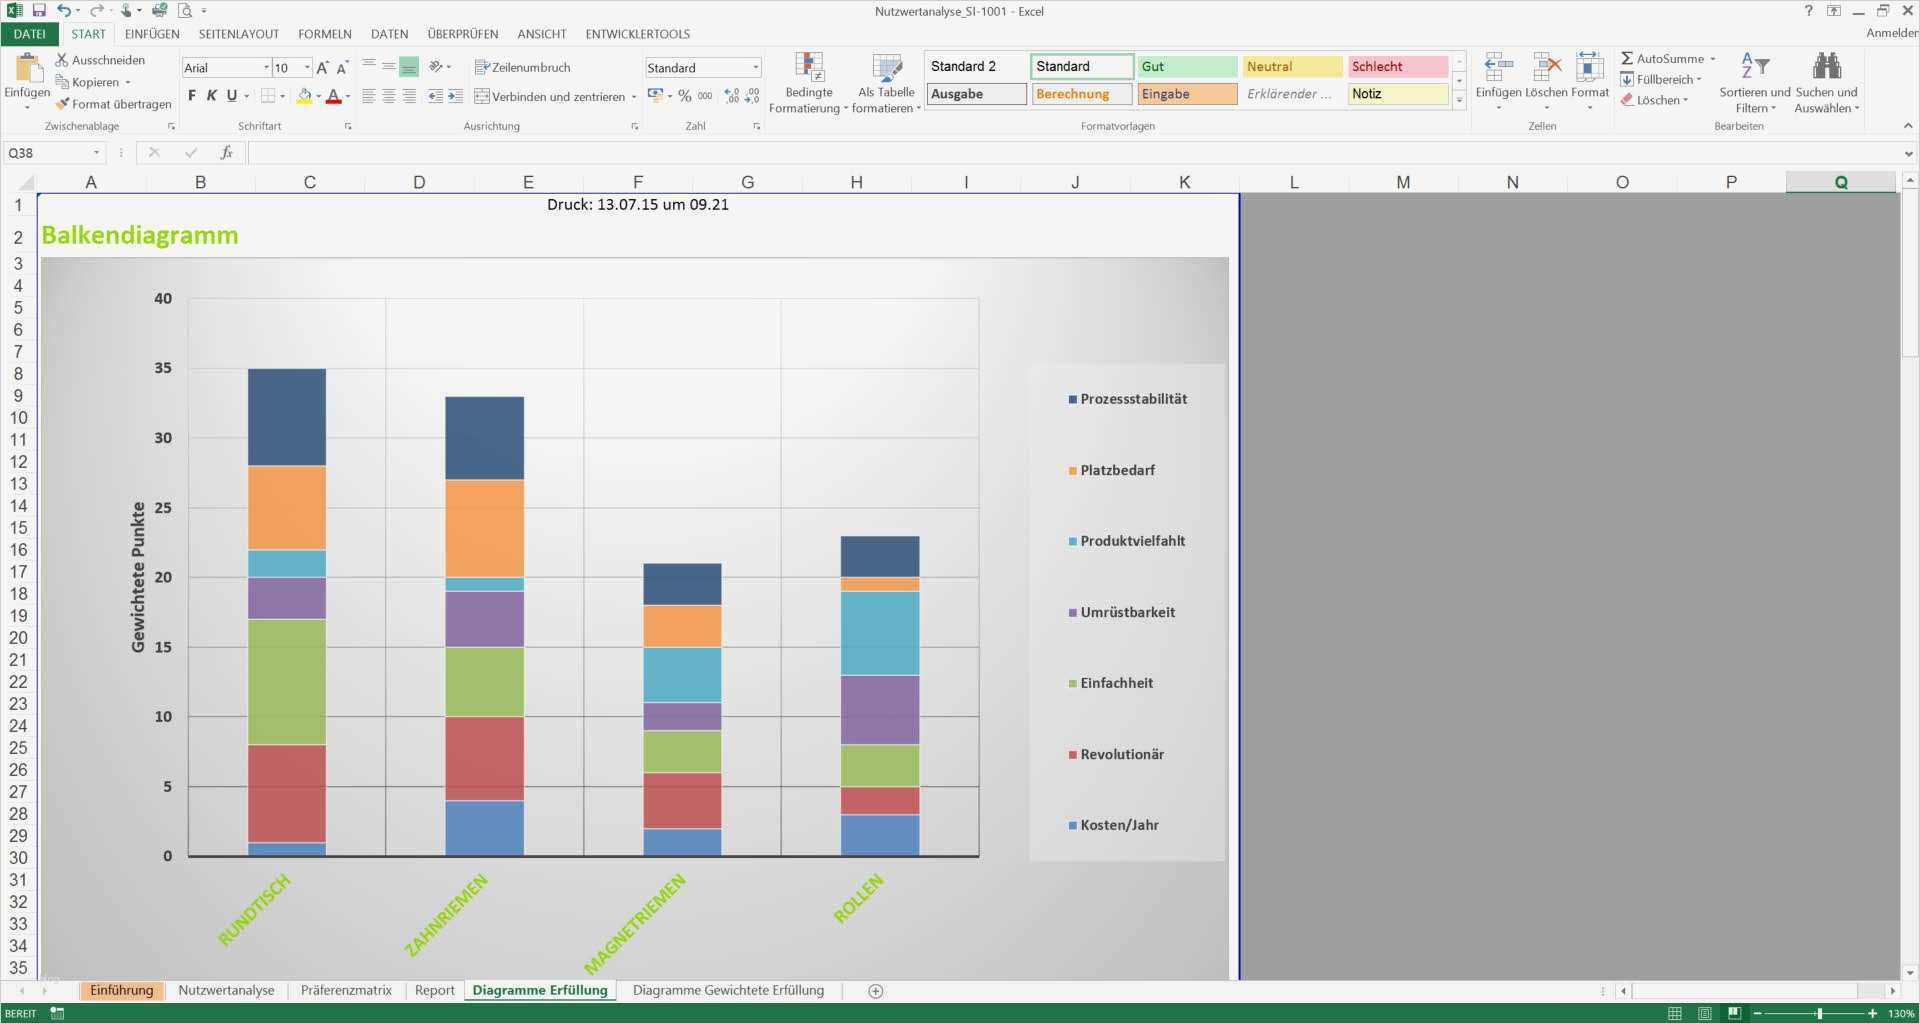Viewport: 1920px width, 1024px height.
Task: Open Bedingte Formatierung
Action: [x=808, y=84]
